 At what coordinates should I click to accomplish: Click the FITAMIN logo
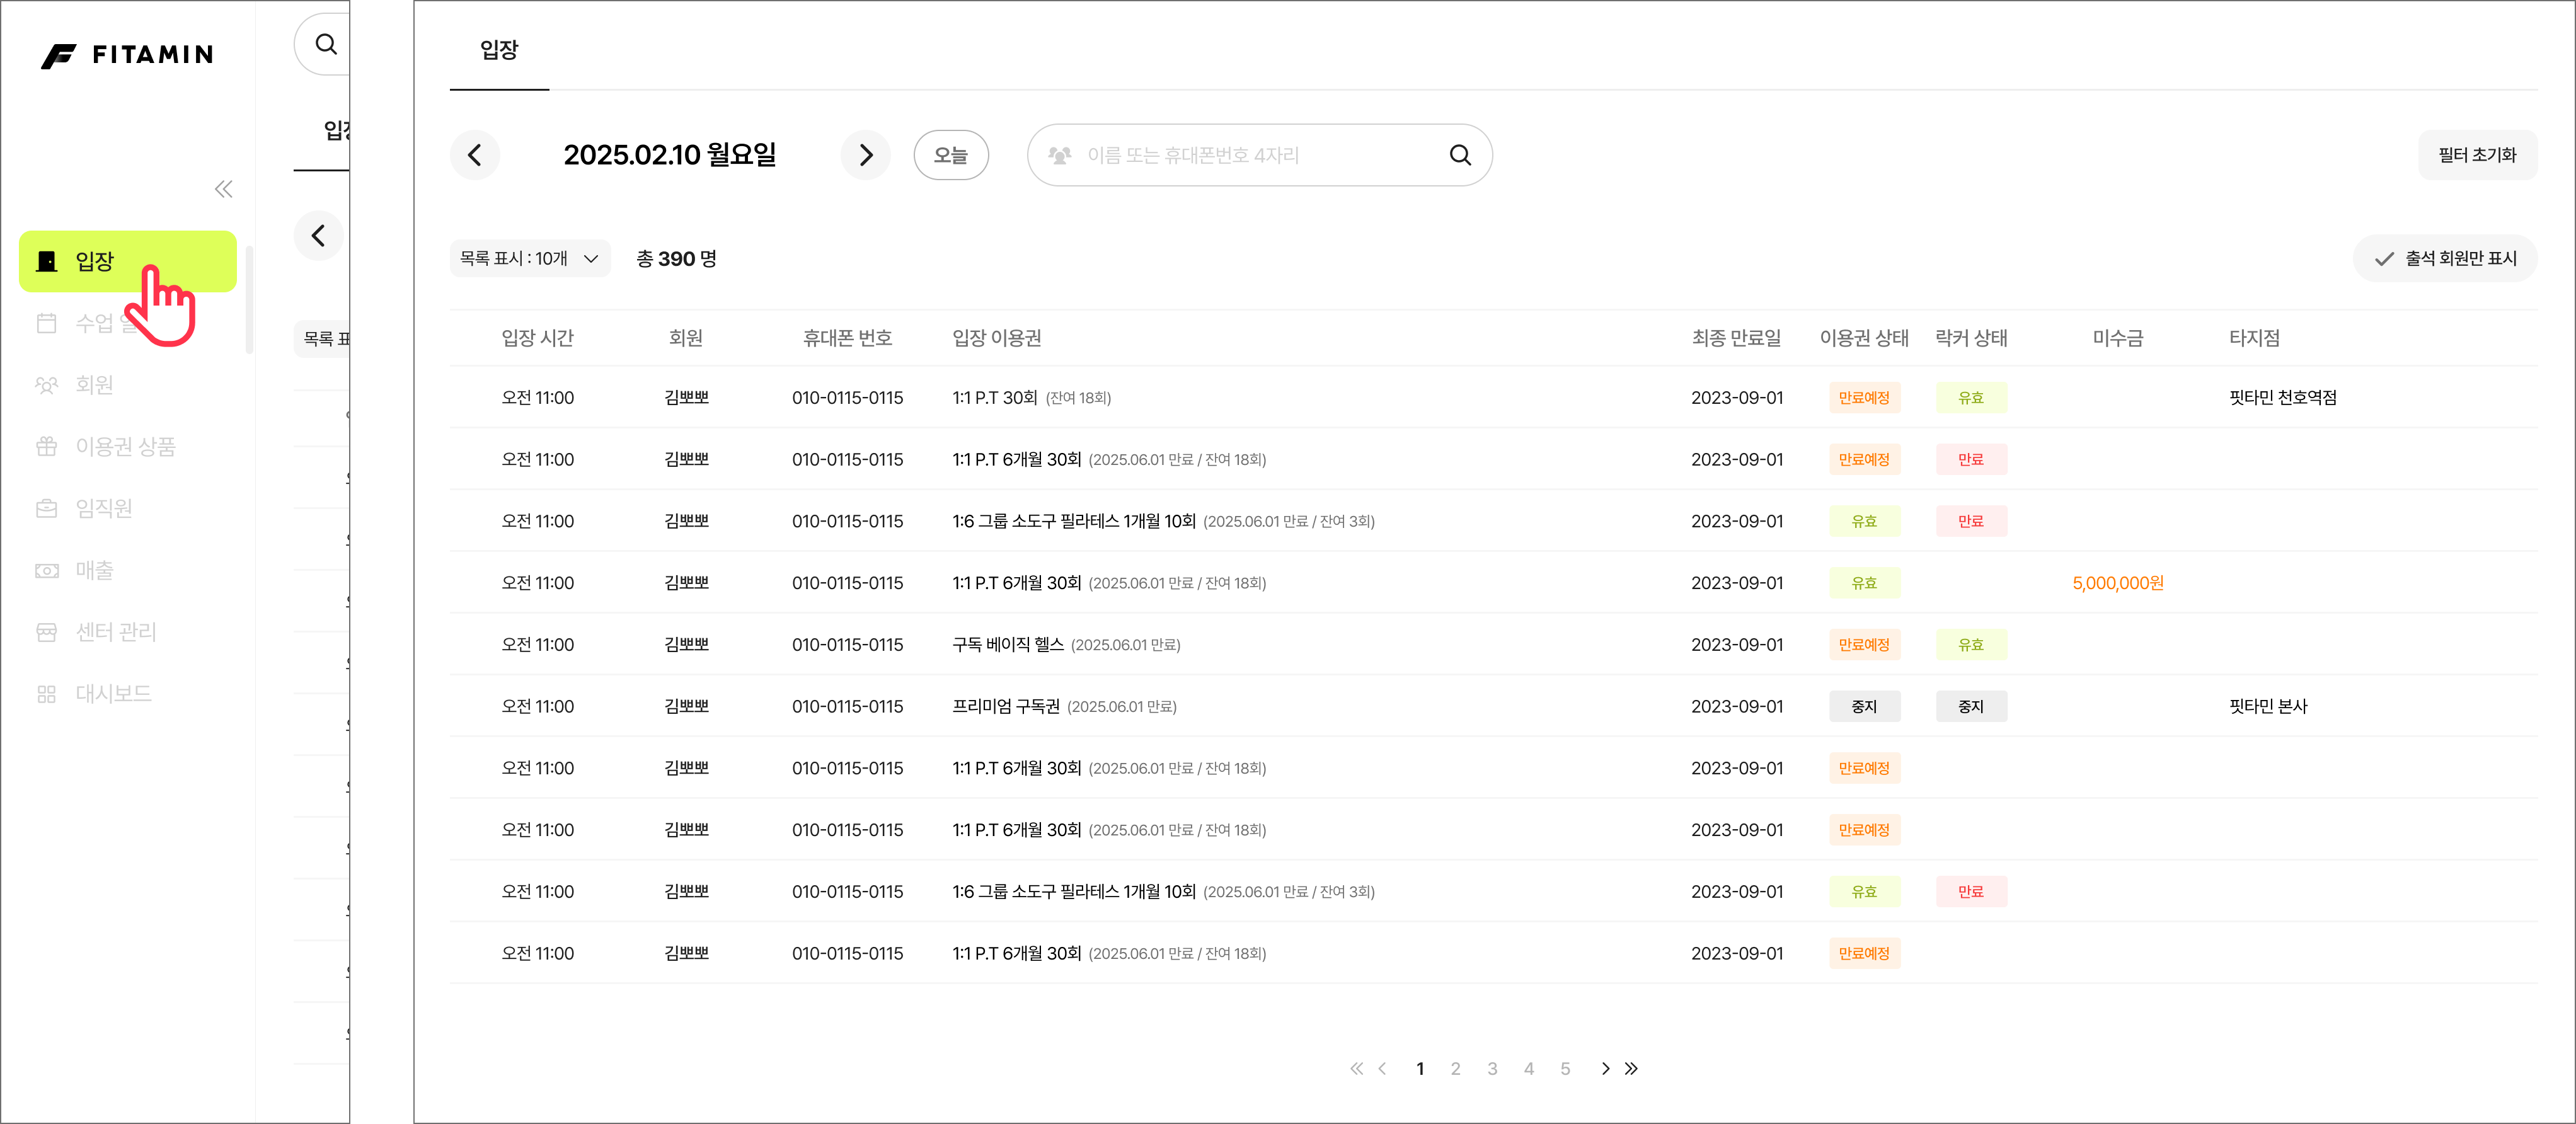tap(127, 55)
